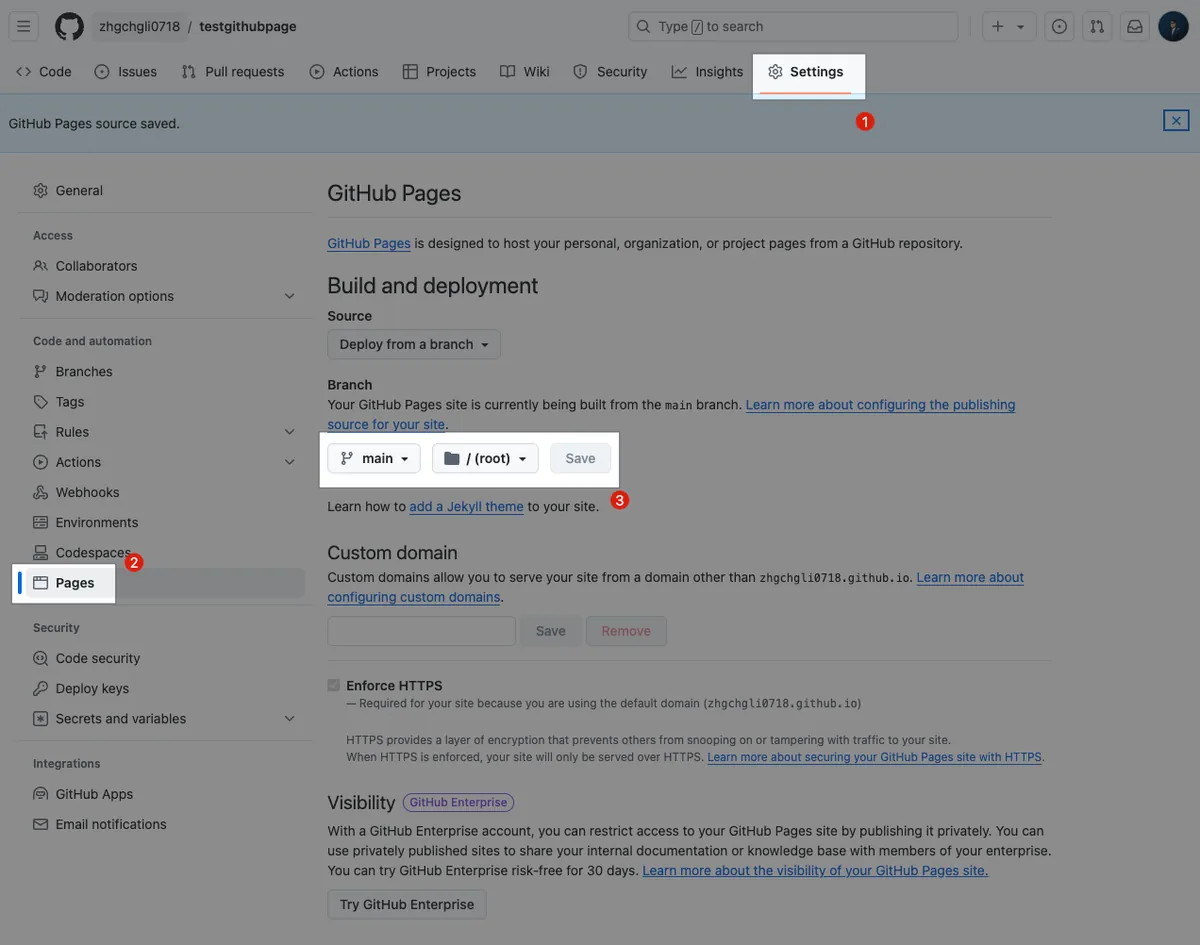The image size is (1200, 945).
Task: Toggle the Enforce HTTPS checkbox
Action: coord(334,686)
